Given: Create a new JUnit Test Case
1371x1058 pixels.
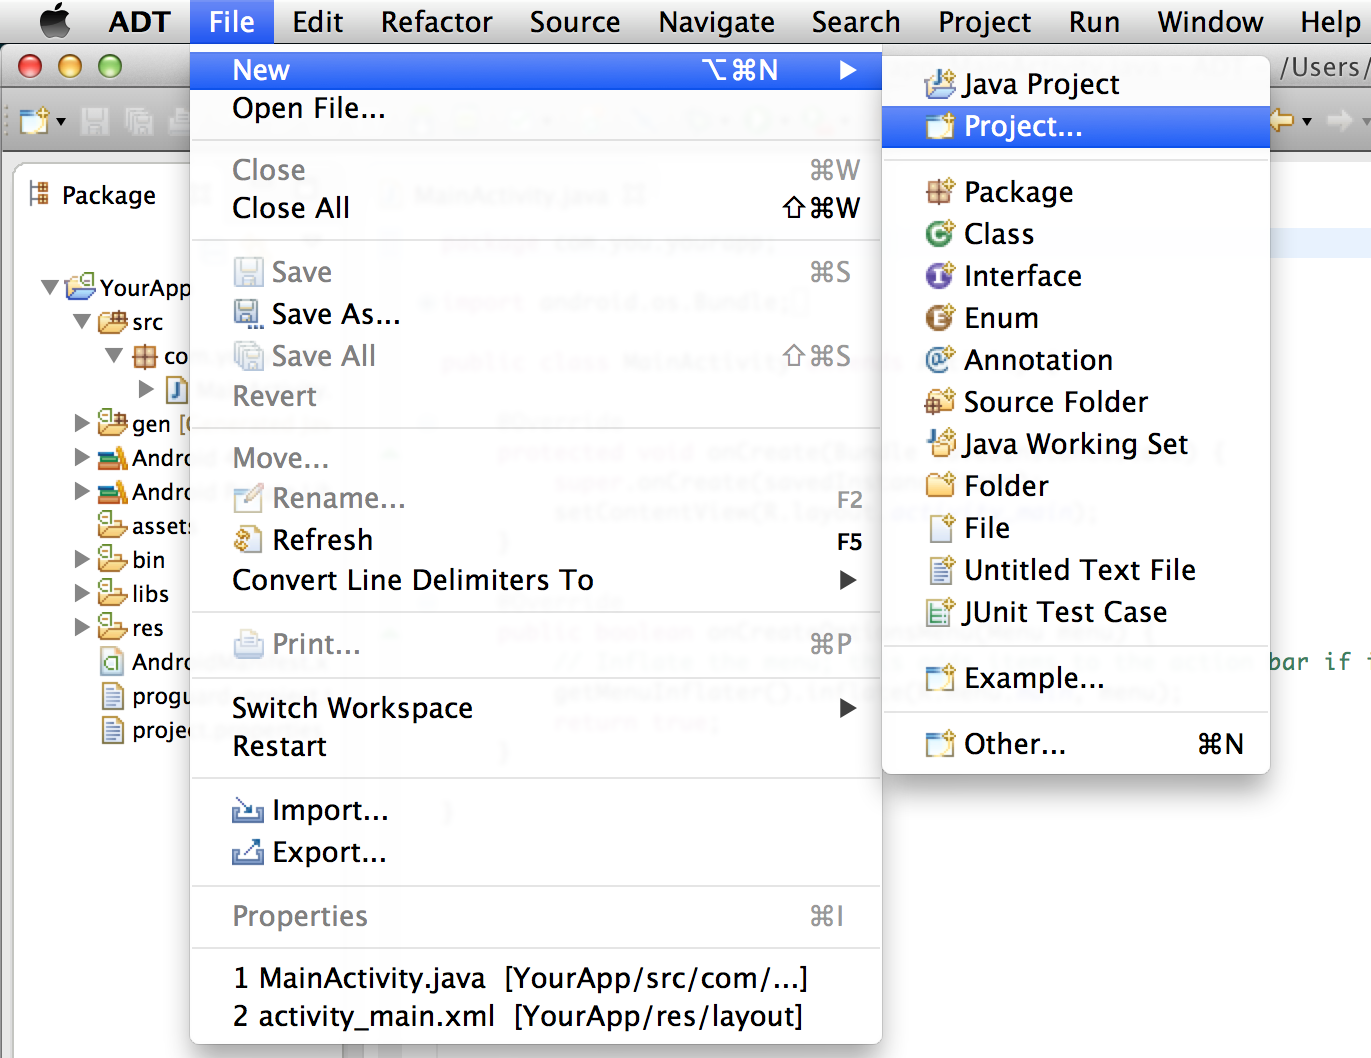Looking at the screenshot, I should (x=1076, y=611).
